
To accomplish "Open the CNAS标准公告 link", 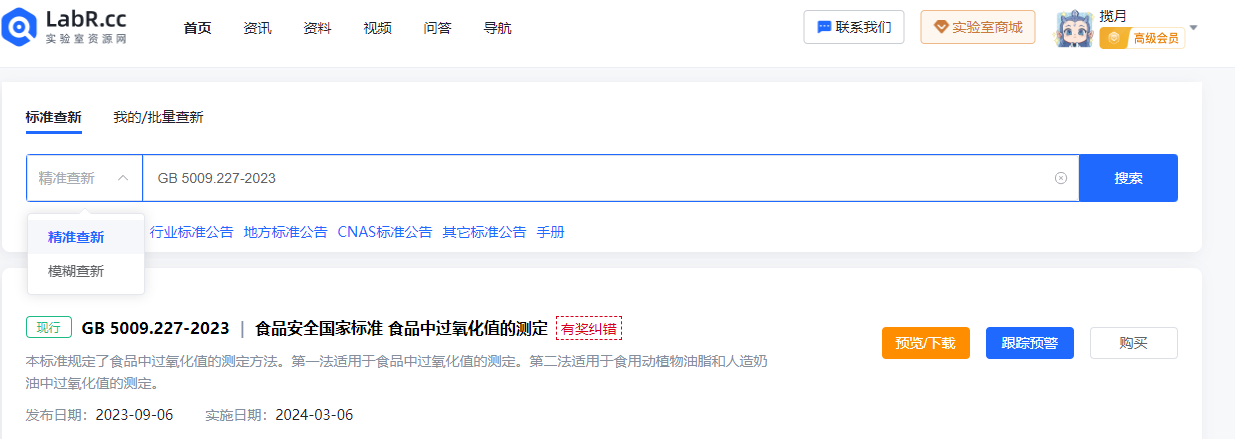I will (385, 232).
